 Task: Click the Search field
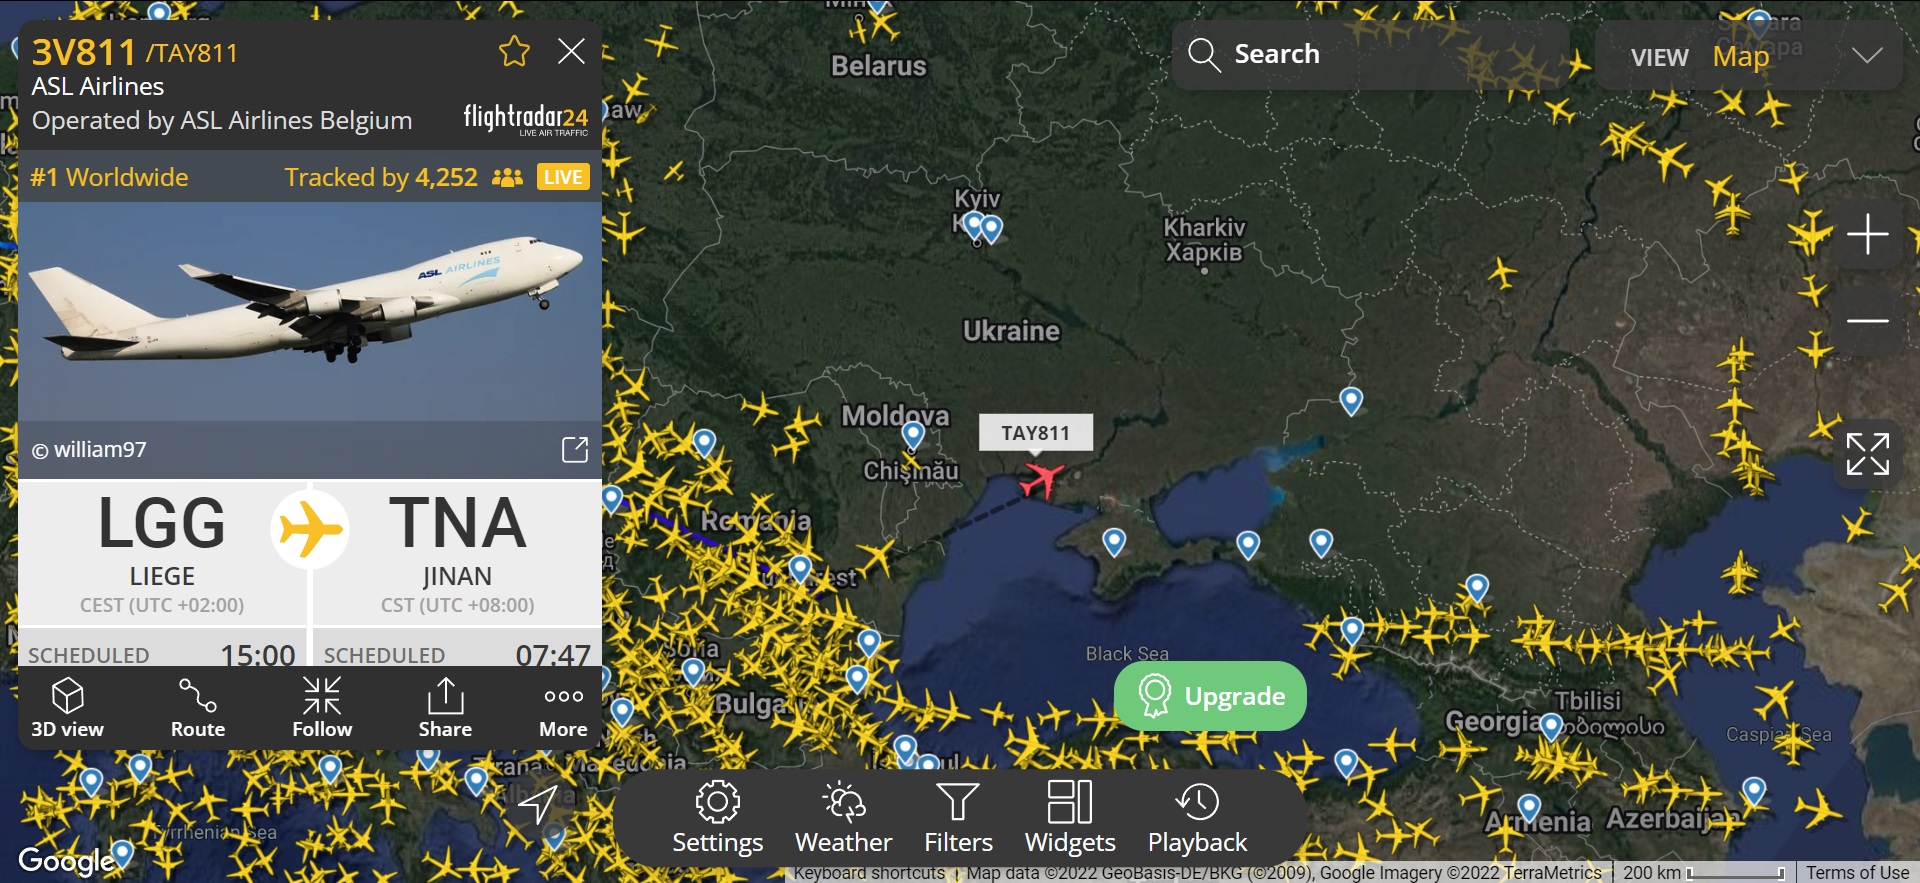1370,54
